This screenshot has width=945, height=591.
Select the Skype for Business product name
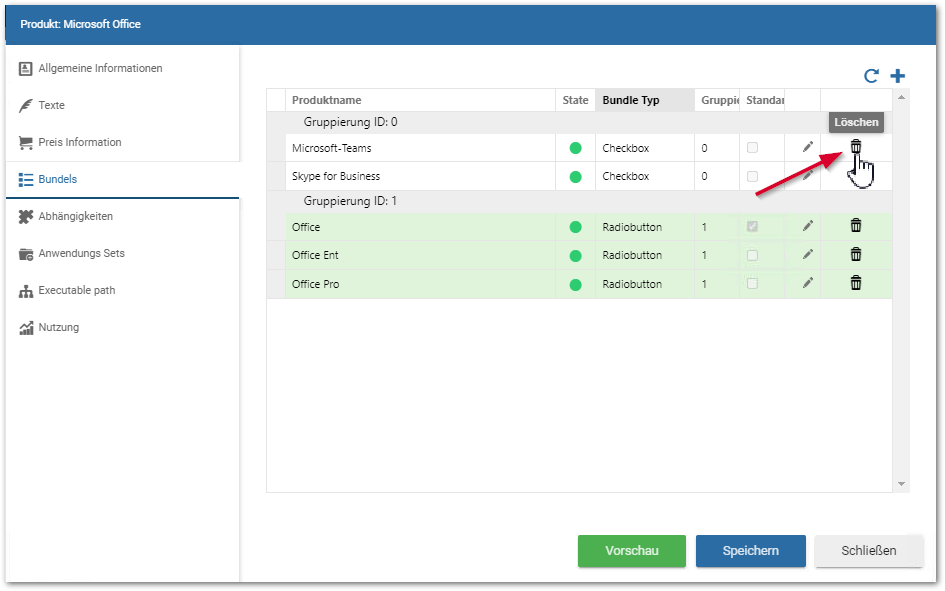tap(336, 177)
